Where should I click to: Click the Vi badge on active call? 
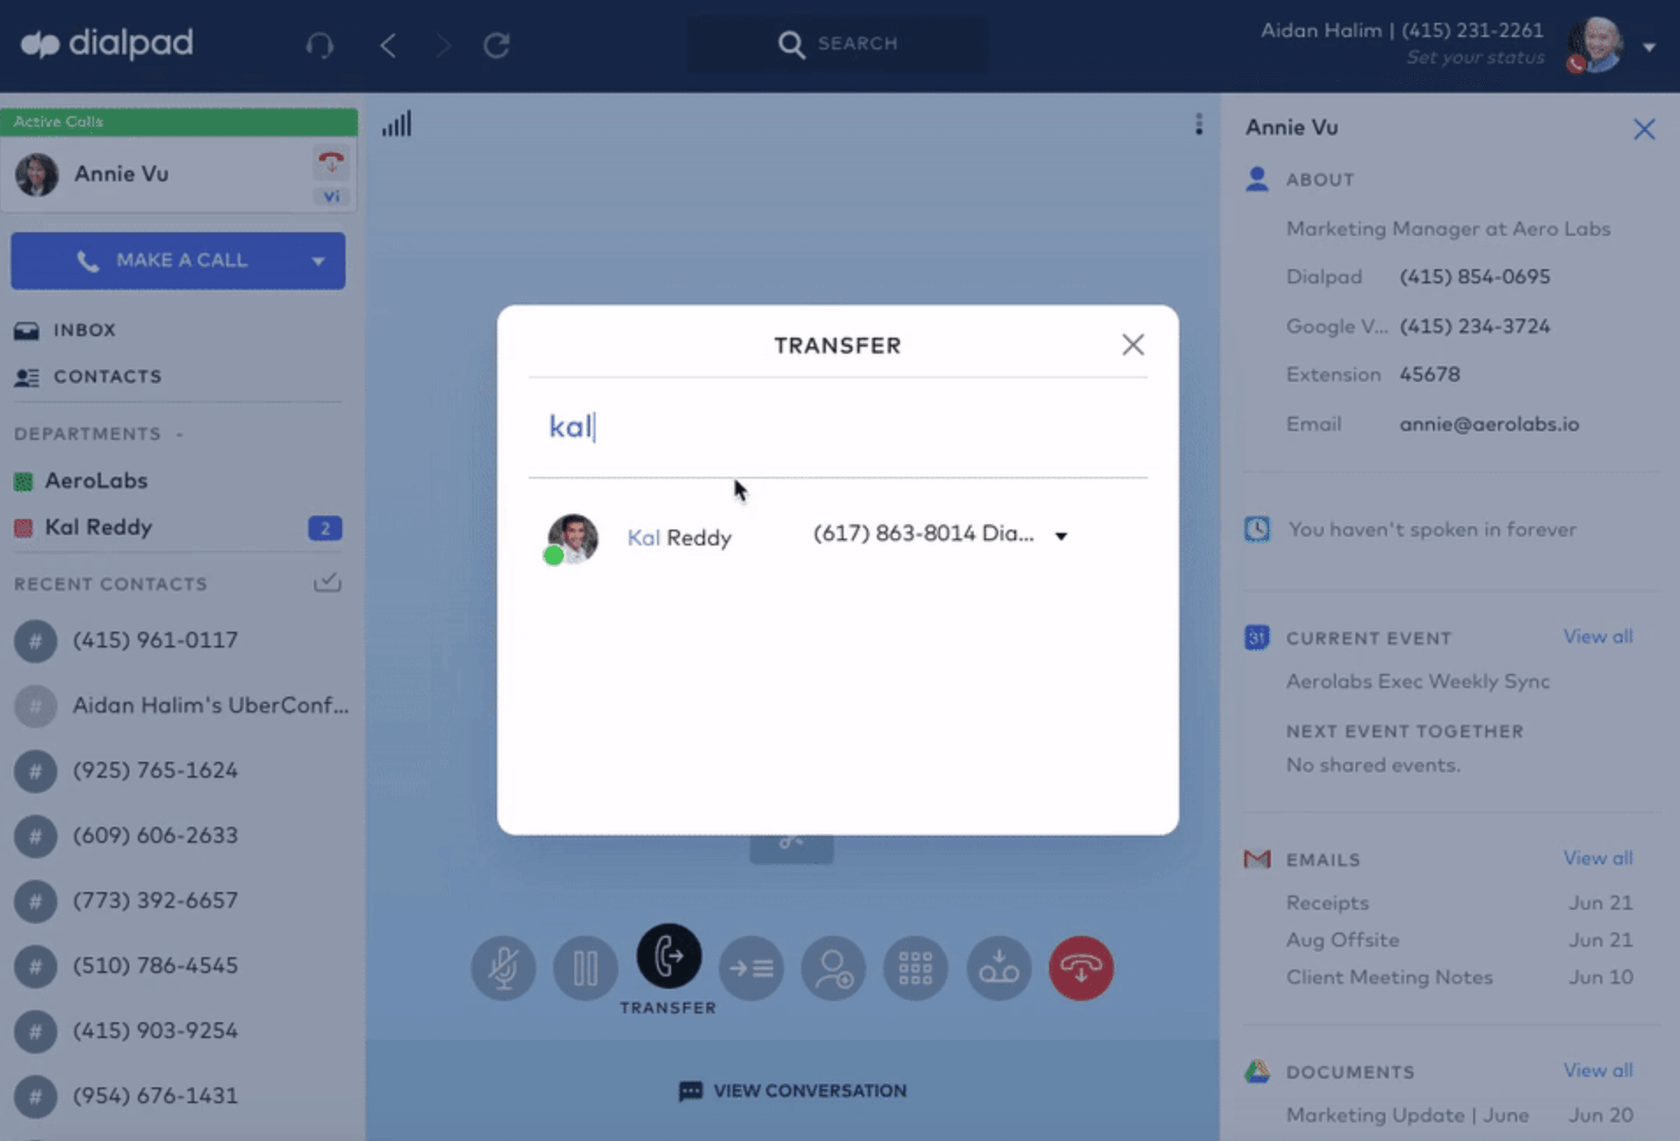point(331,196)
